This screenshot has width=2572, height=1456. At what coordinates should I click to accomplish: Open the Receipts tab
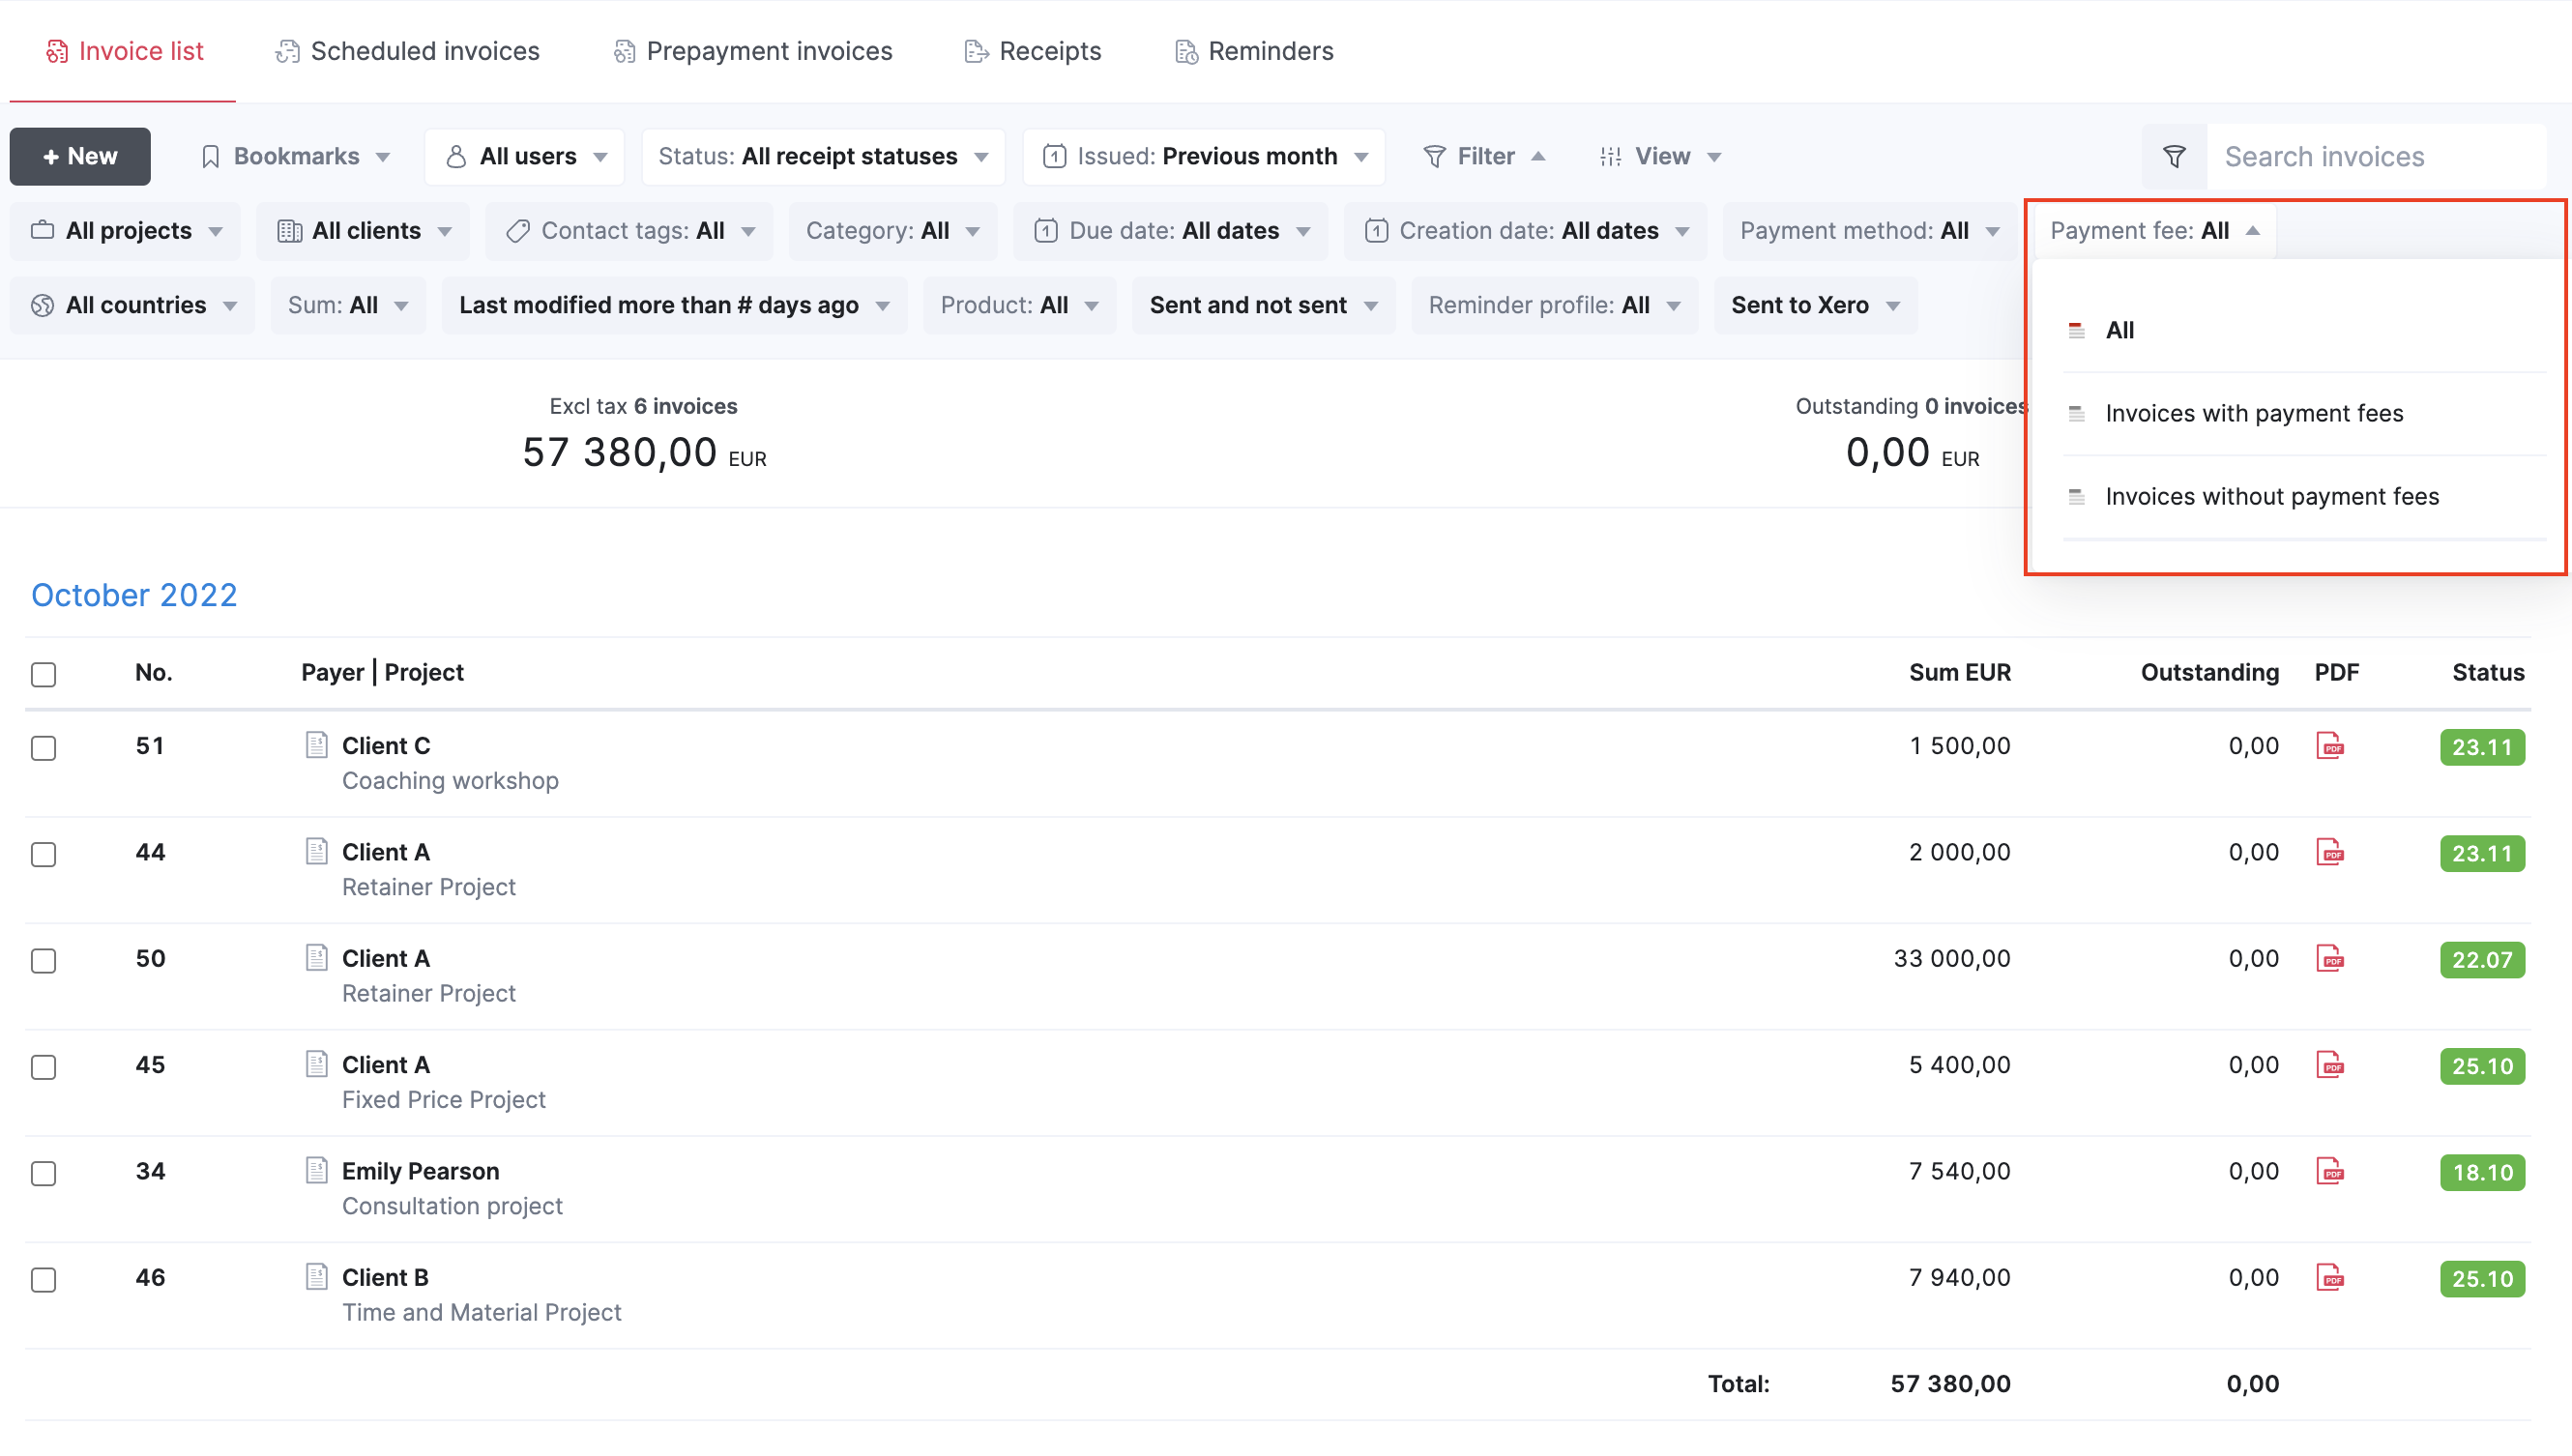(1032, 51)
